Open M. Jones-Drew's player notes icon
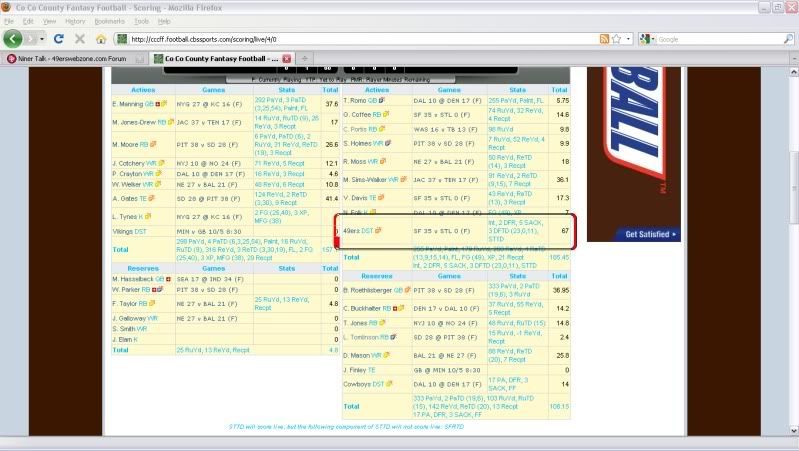The image size is (799, 451). [x=171, y=122]
